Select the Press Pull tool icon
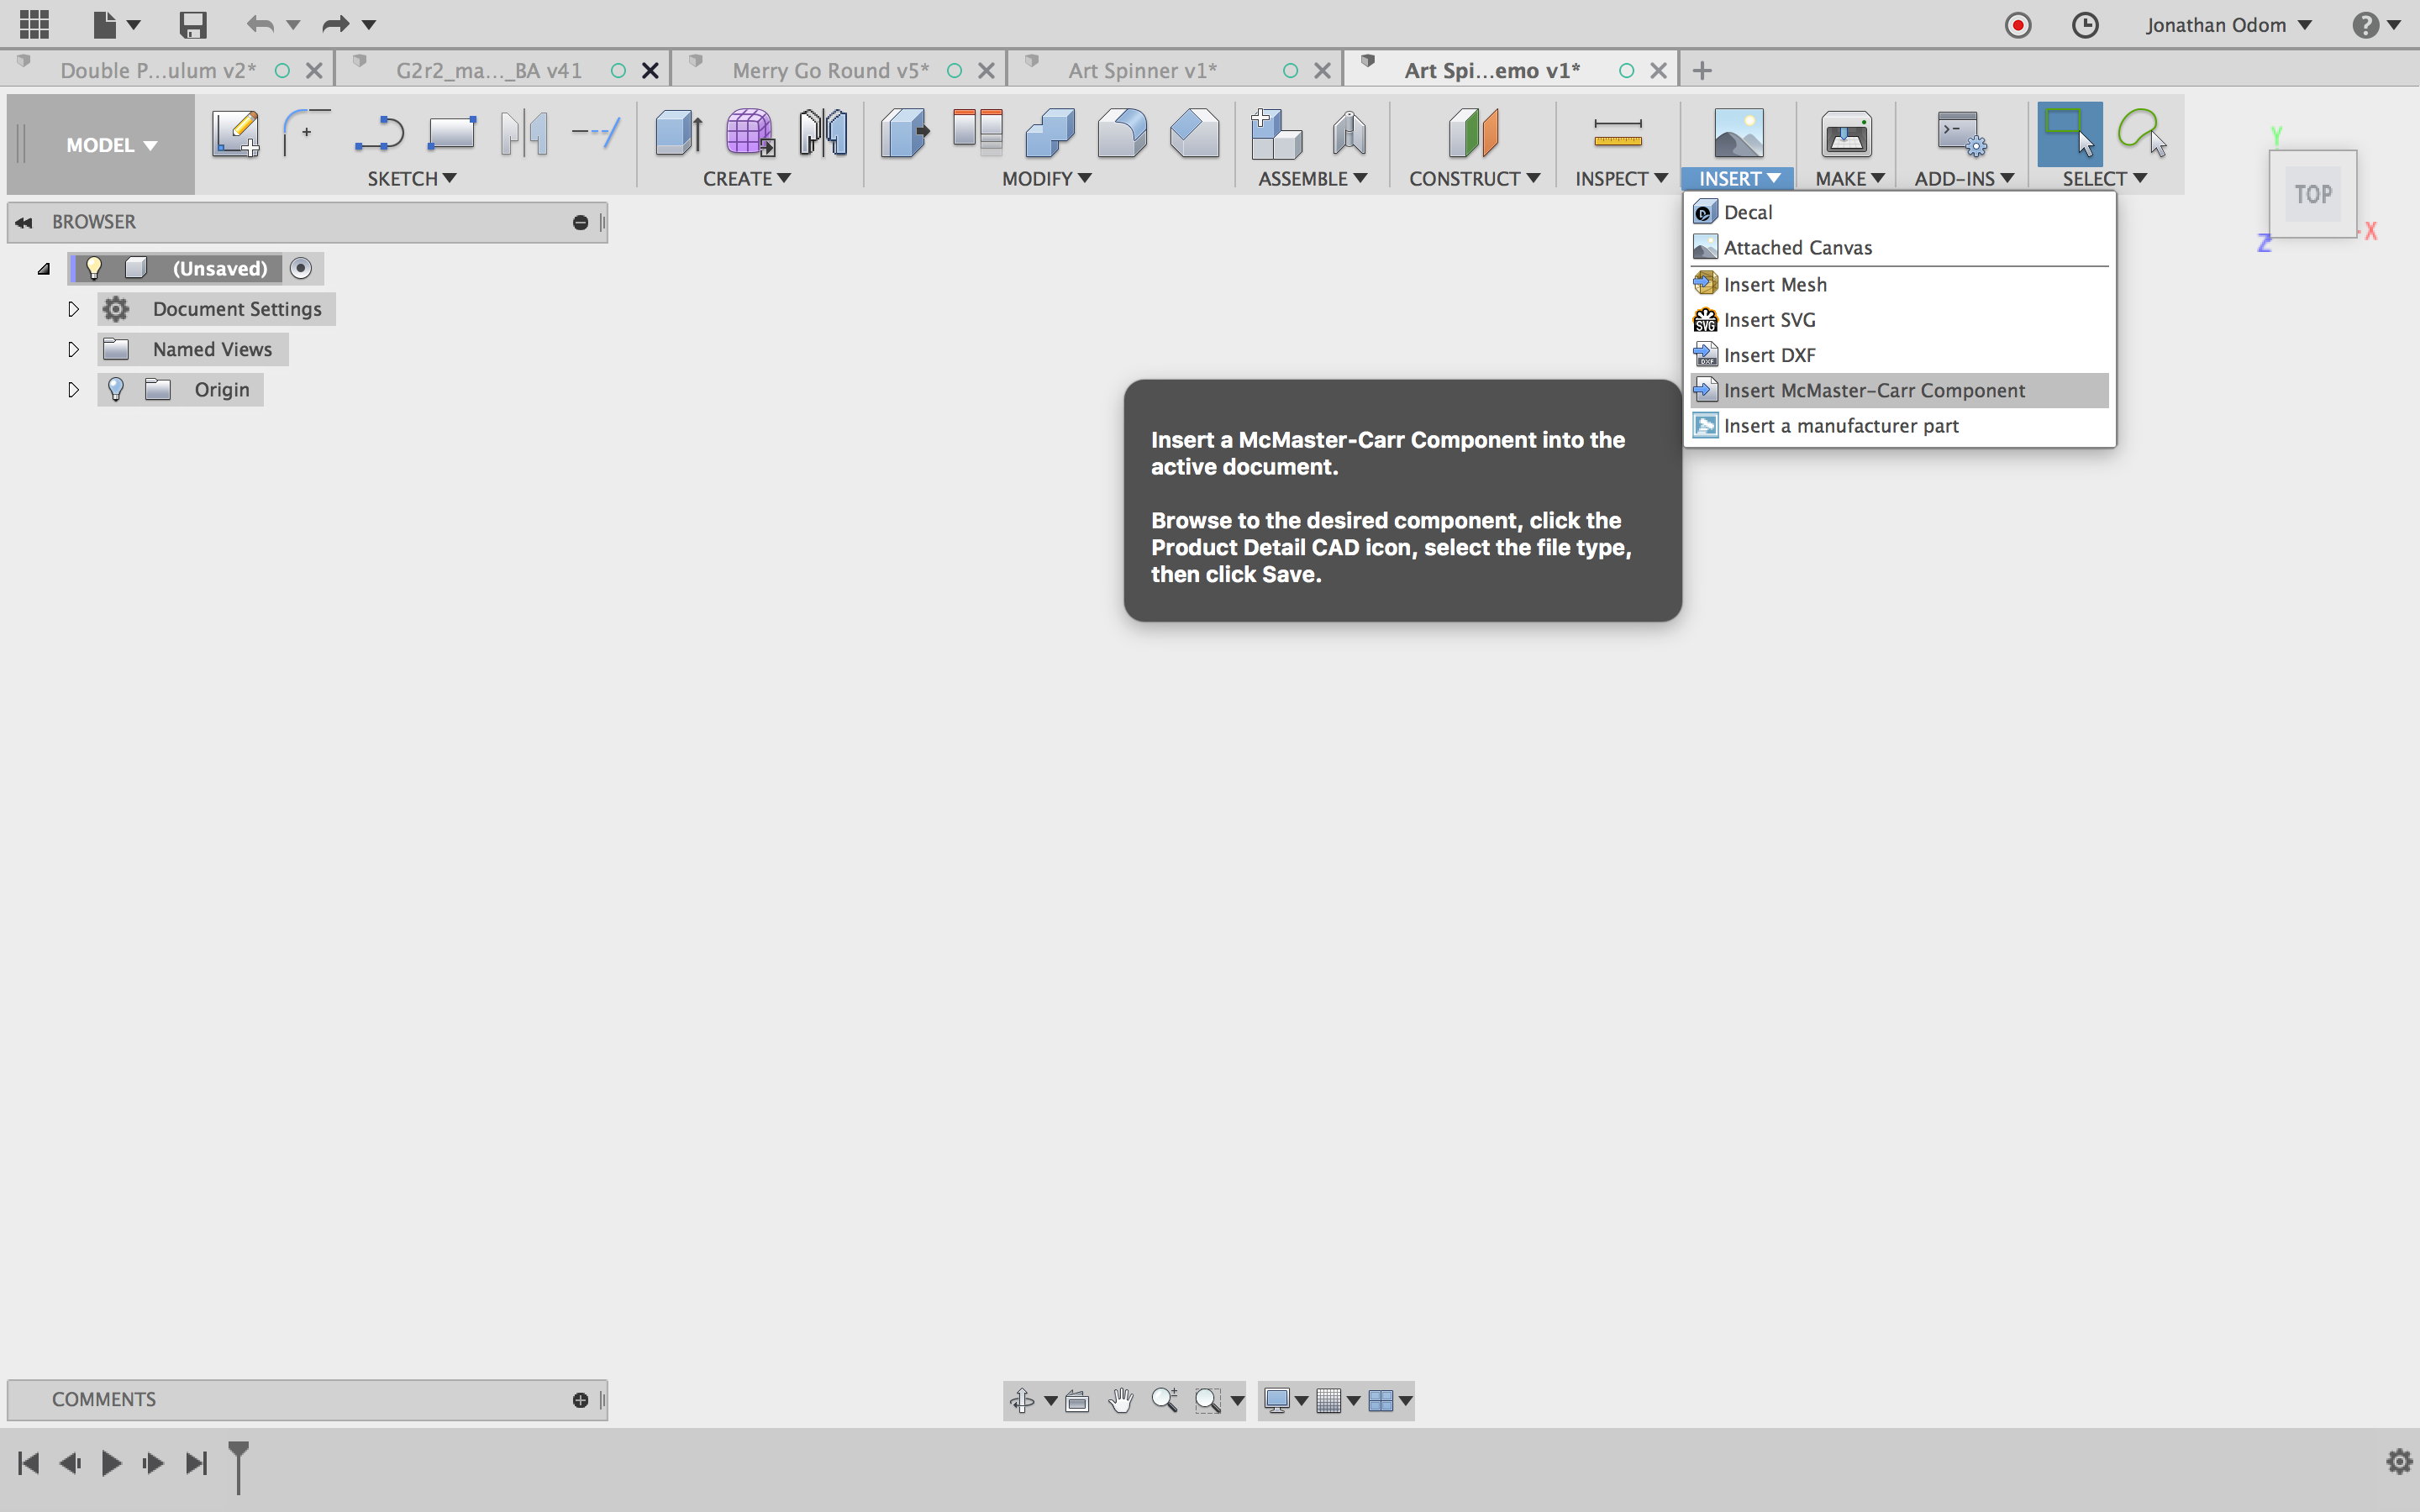Screen dimensions: 2420x1512 coord(904,133)
